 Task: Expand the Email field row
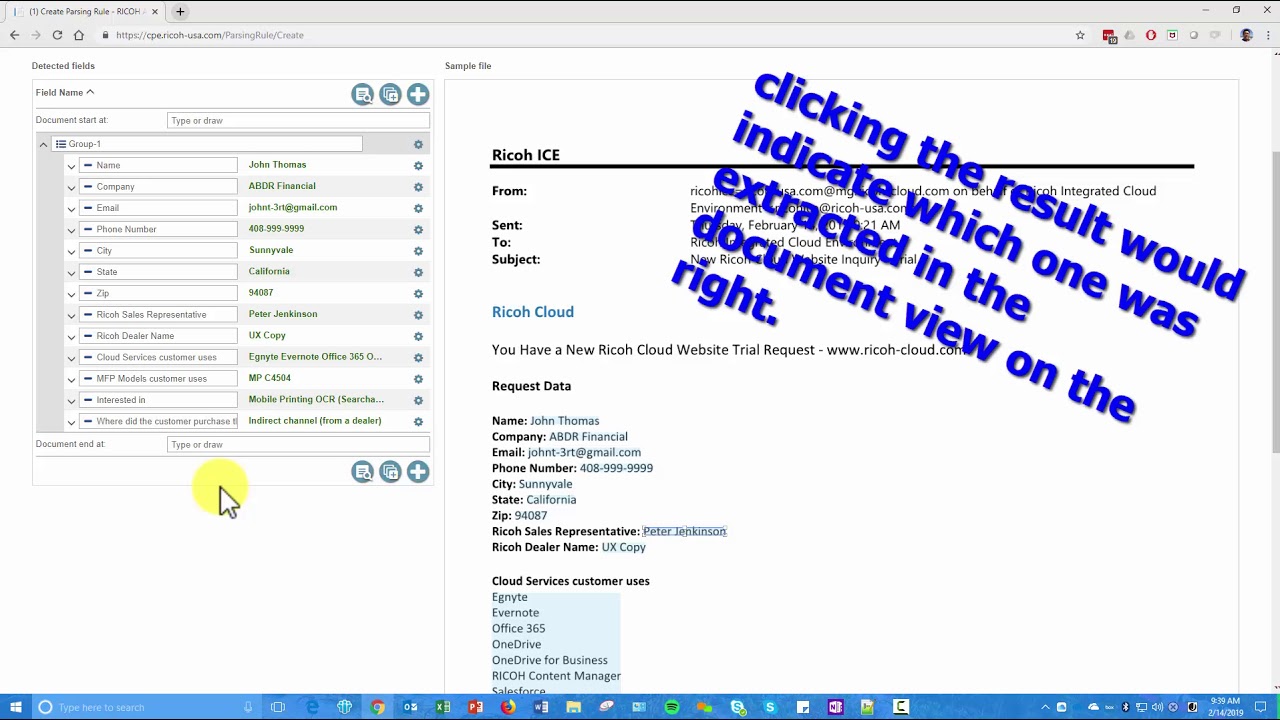pos(71,209)
